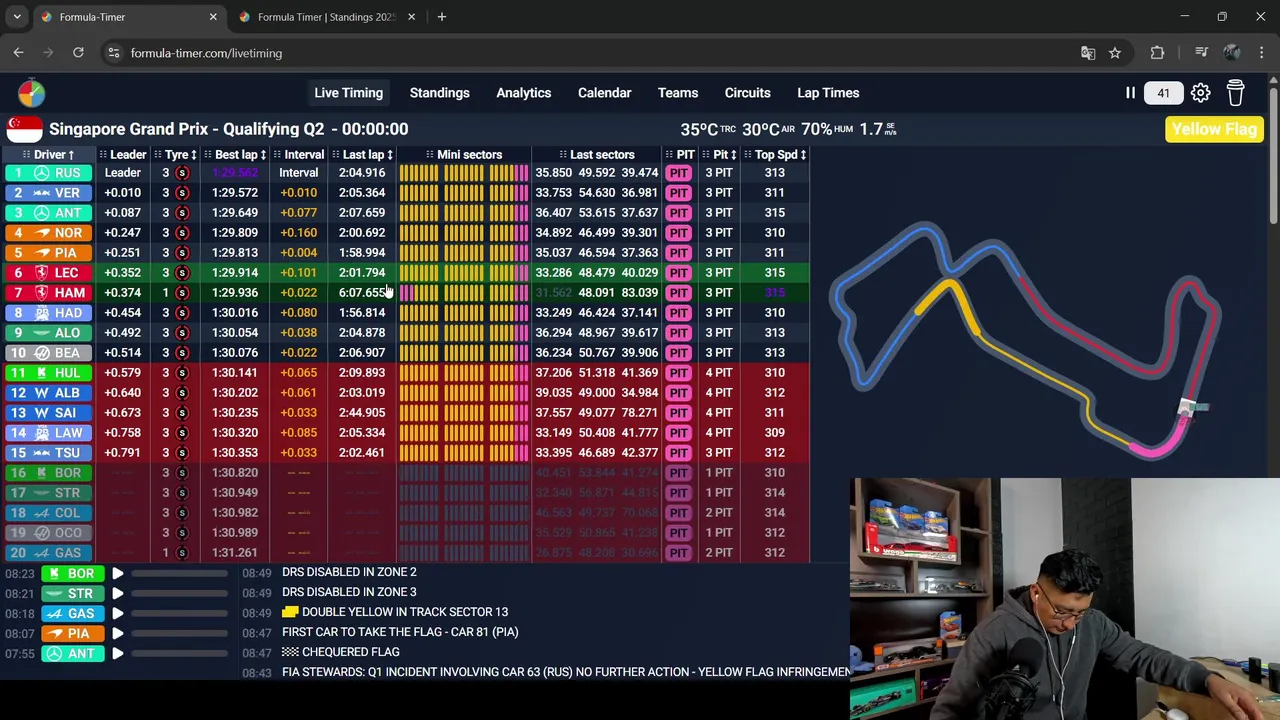Seek in the BOR radio progress bar

pos(181,574)
